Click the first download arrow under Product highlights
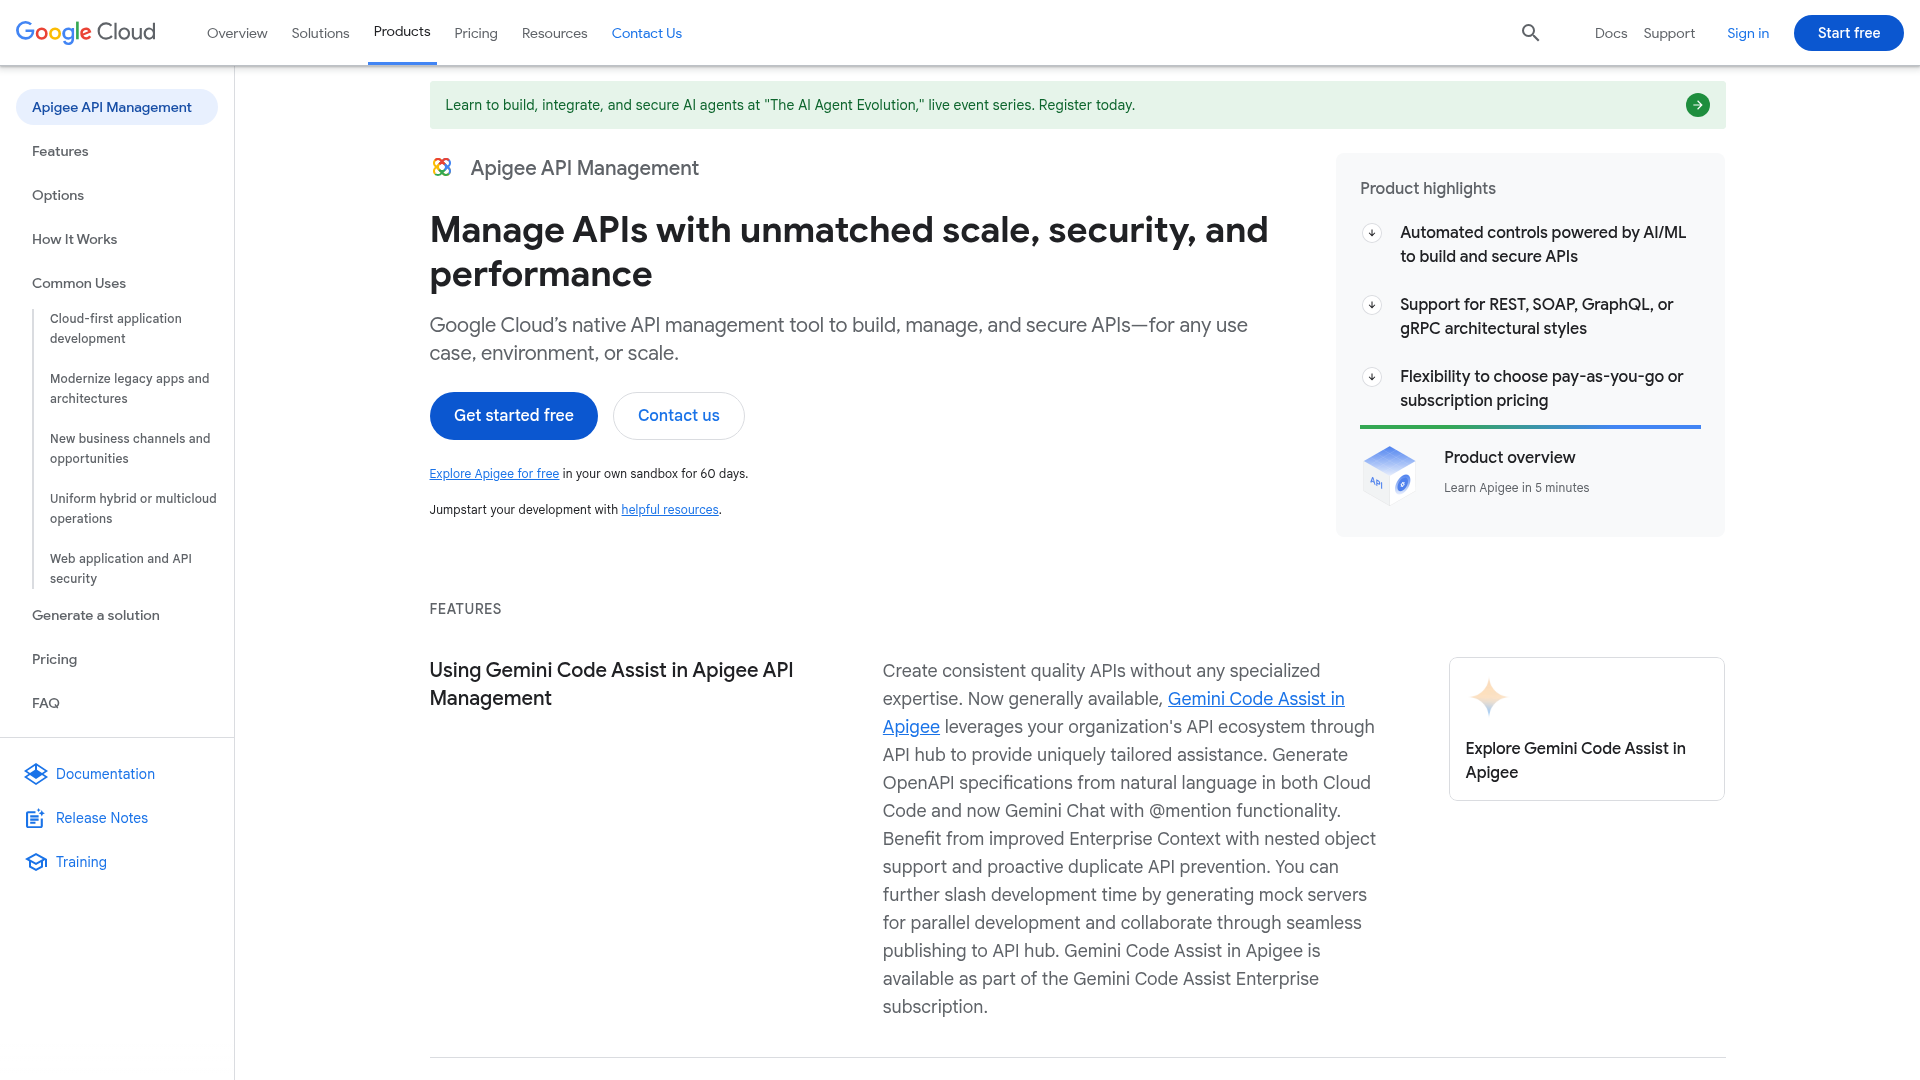Viewport: 1920px width, 1080px height. click(x=1371, y=233)
